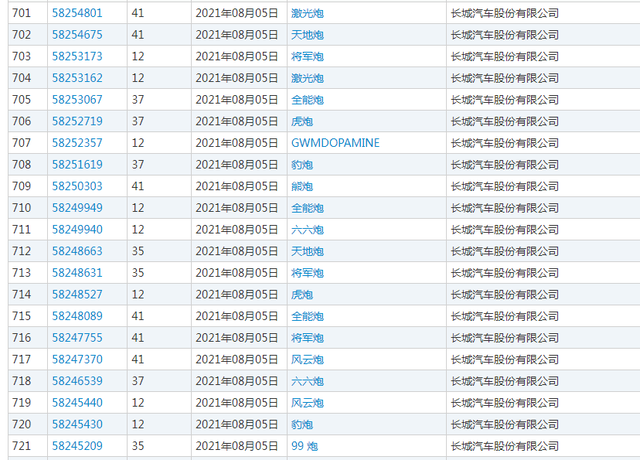Select applicant 长城汽车股份有限公司 in row 720
The width and height of the screenshot is (640, 460).
(504, 424)
